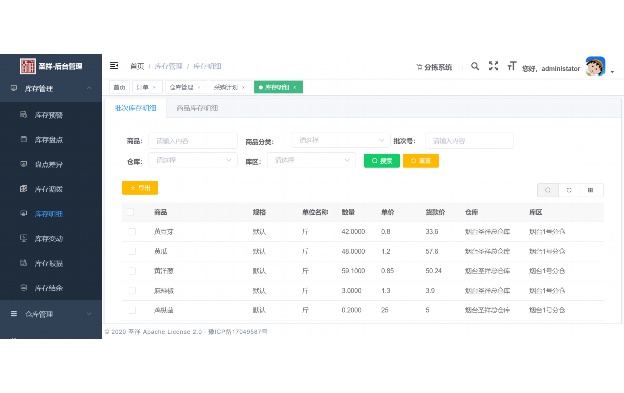Close the 采购计划 tag with its x
624x393 pixels.
[x=243, y=88]
